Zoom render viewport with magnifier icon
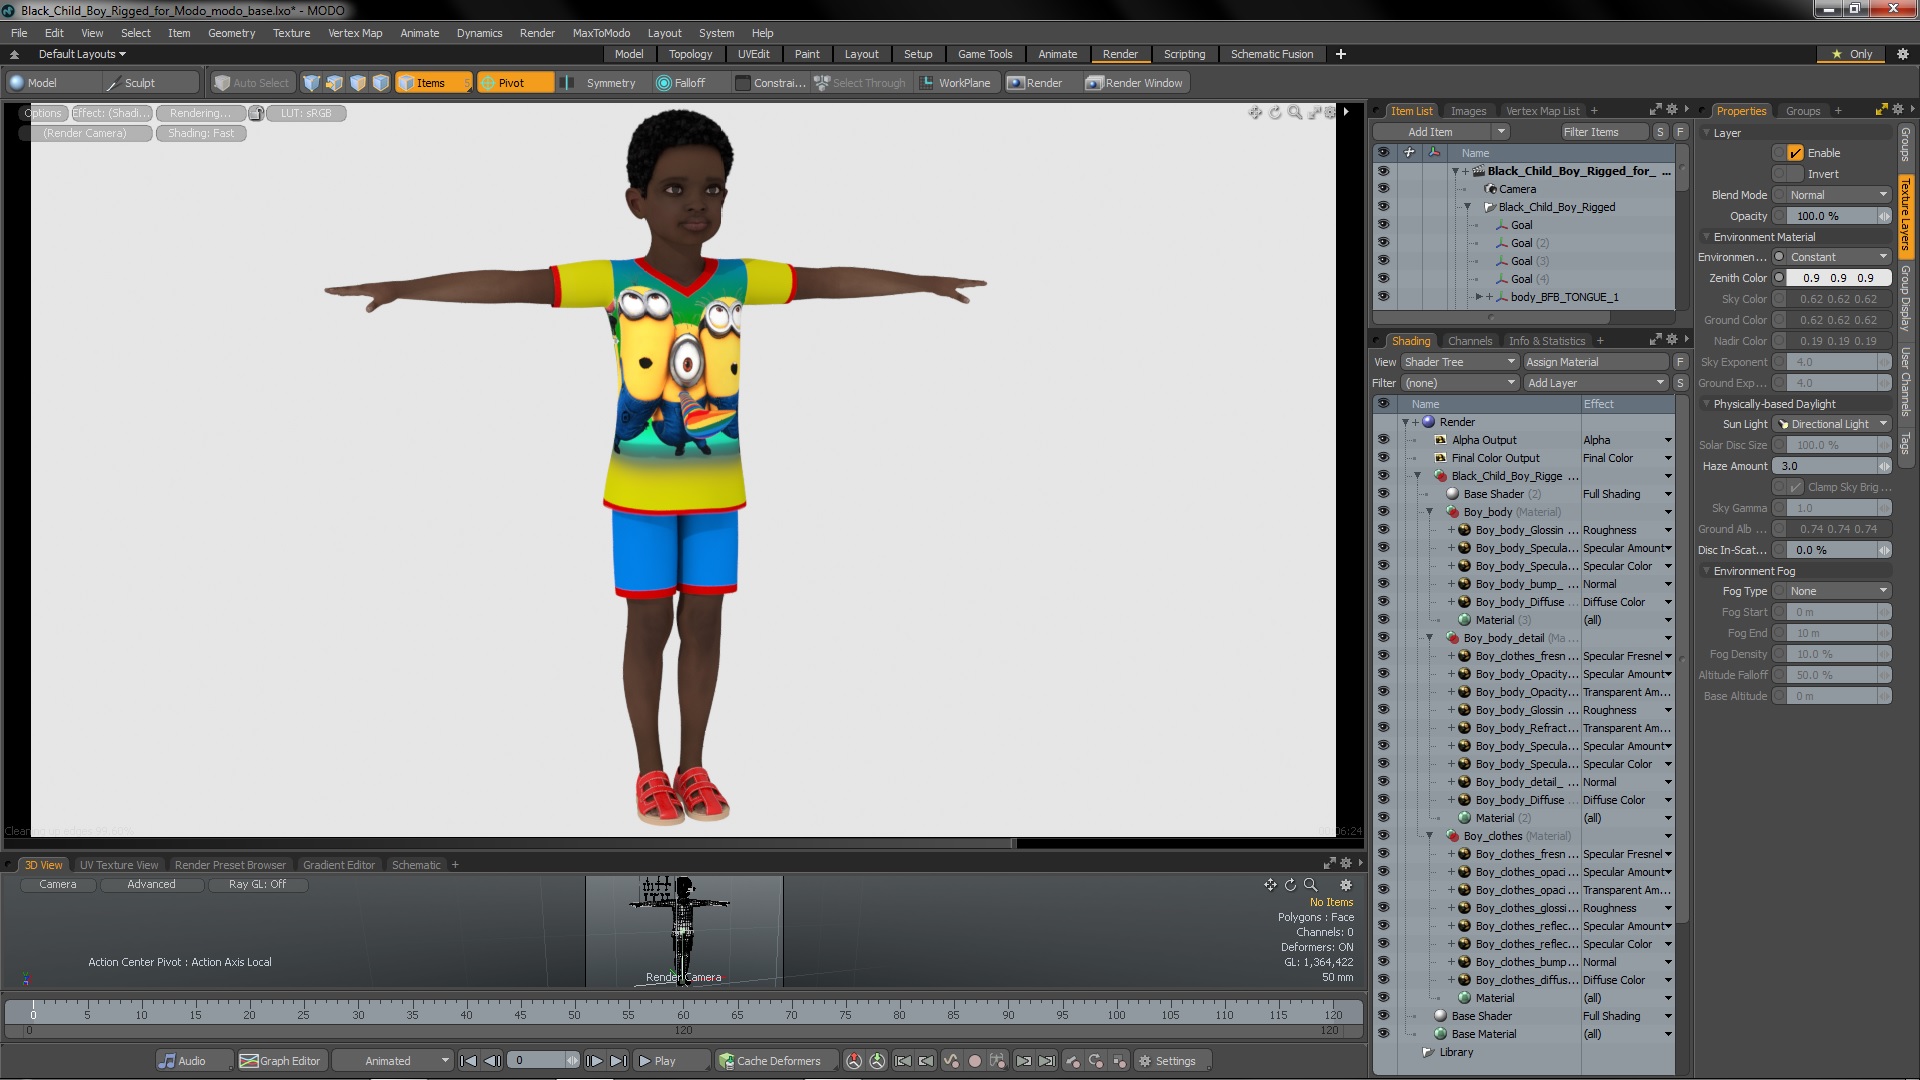Screen dimensions: 1920x1080 pyautogui.click(x=1295, y=113)
